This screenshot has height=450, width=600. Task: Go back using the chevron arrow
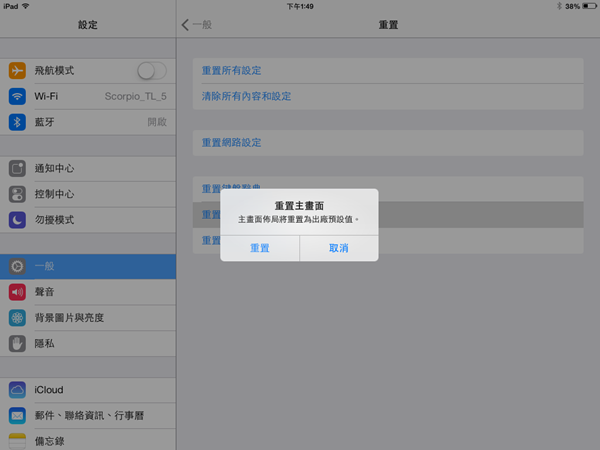(x=185, y=25)
